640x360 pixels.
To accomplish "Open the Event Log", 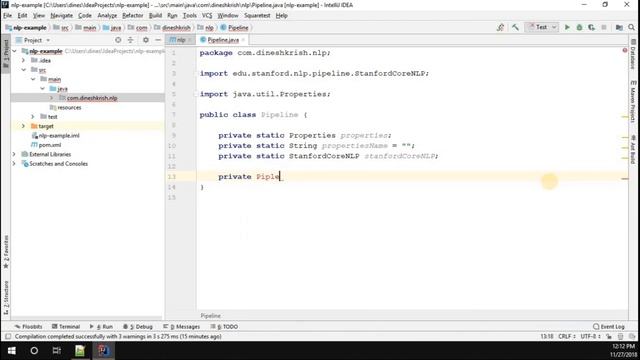I will pyautogui.click(x=609, y=327).
